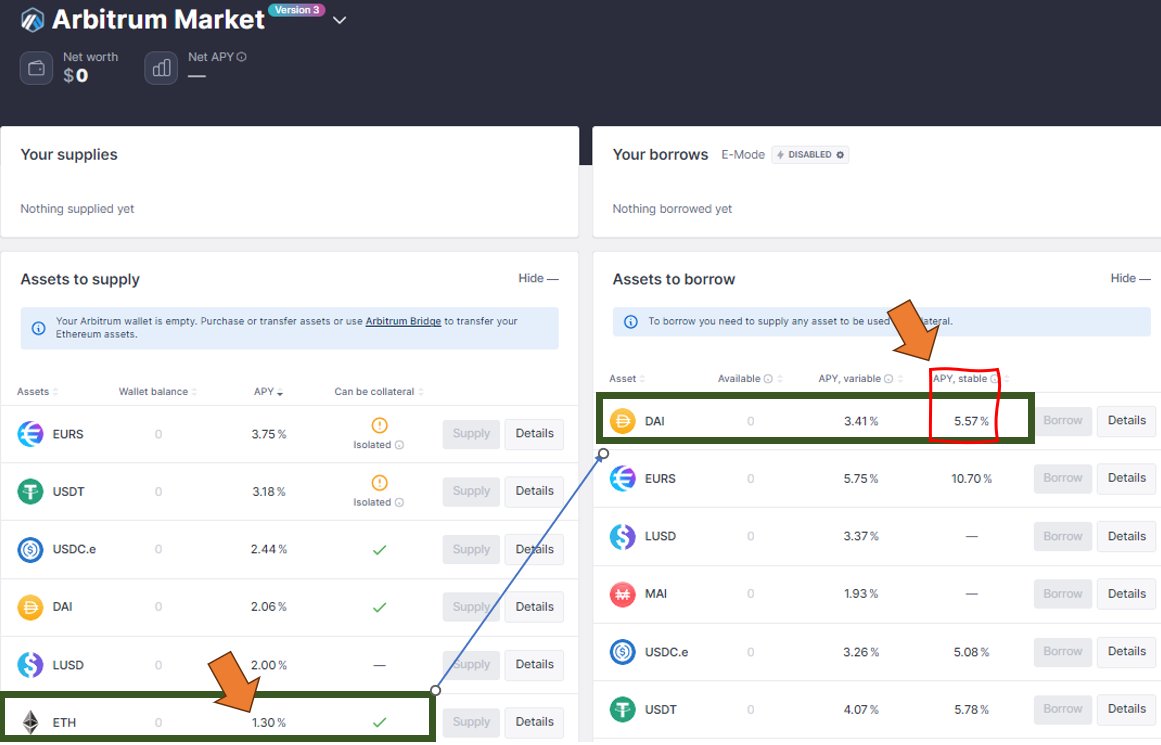
Task: Click the 4.07 % USDT variable APY
Action: 860,710
